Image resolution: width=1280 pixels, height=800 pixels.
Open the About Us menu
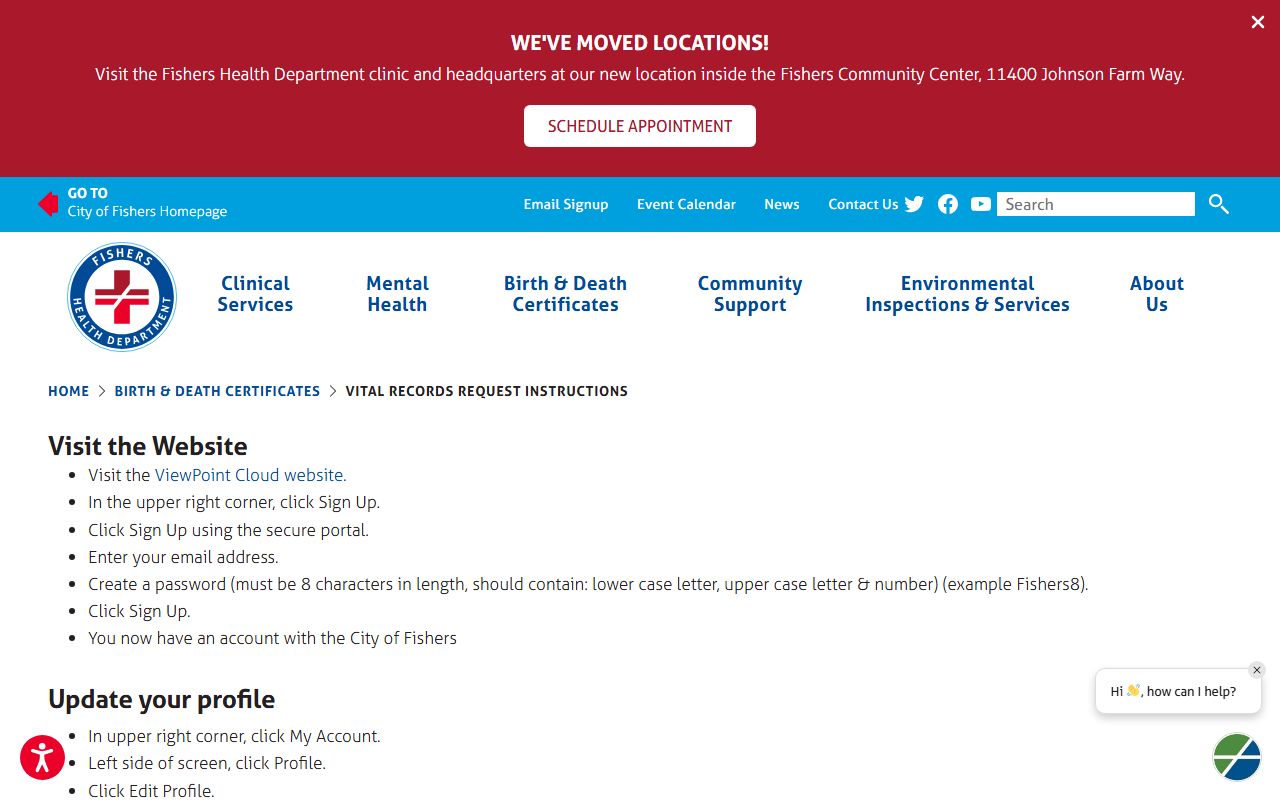point(1157,294)
